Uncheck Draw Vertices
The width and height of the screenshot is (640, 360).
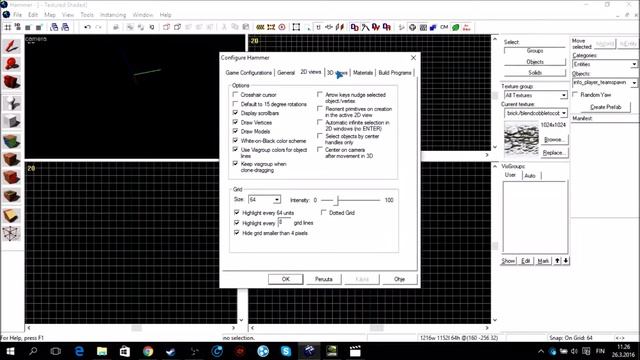(235, 122)
